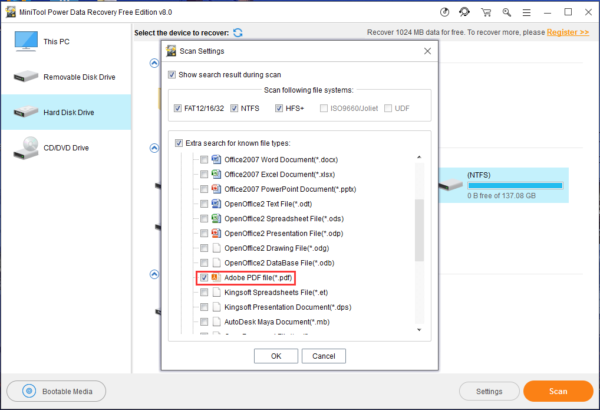Open the Settings button near Scan
The height and width of the screenshot is (410, 600).
point(489,391)
